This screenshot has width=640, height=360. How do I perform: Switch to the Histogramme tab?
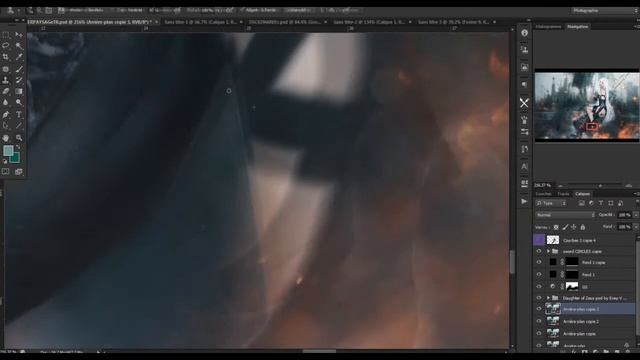coord(548,27)
